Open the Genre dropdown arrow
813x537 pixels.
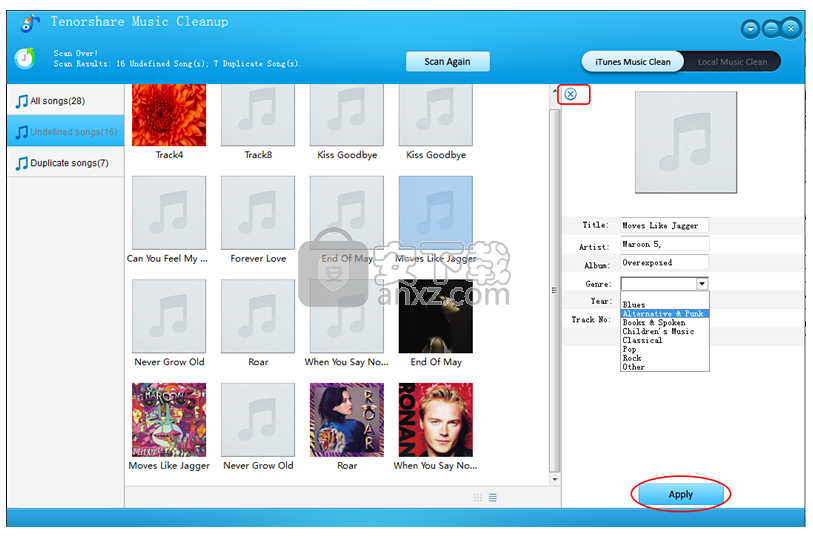click(x=702, y=283)
